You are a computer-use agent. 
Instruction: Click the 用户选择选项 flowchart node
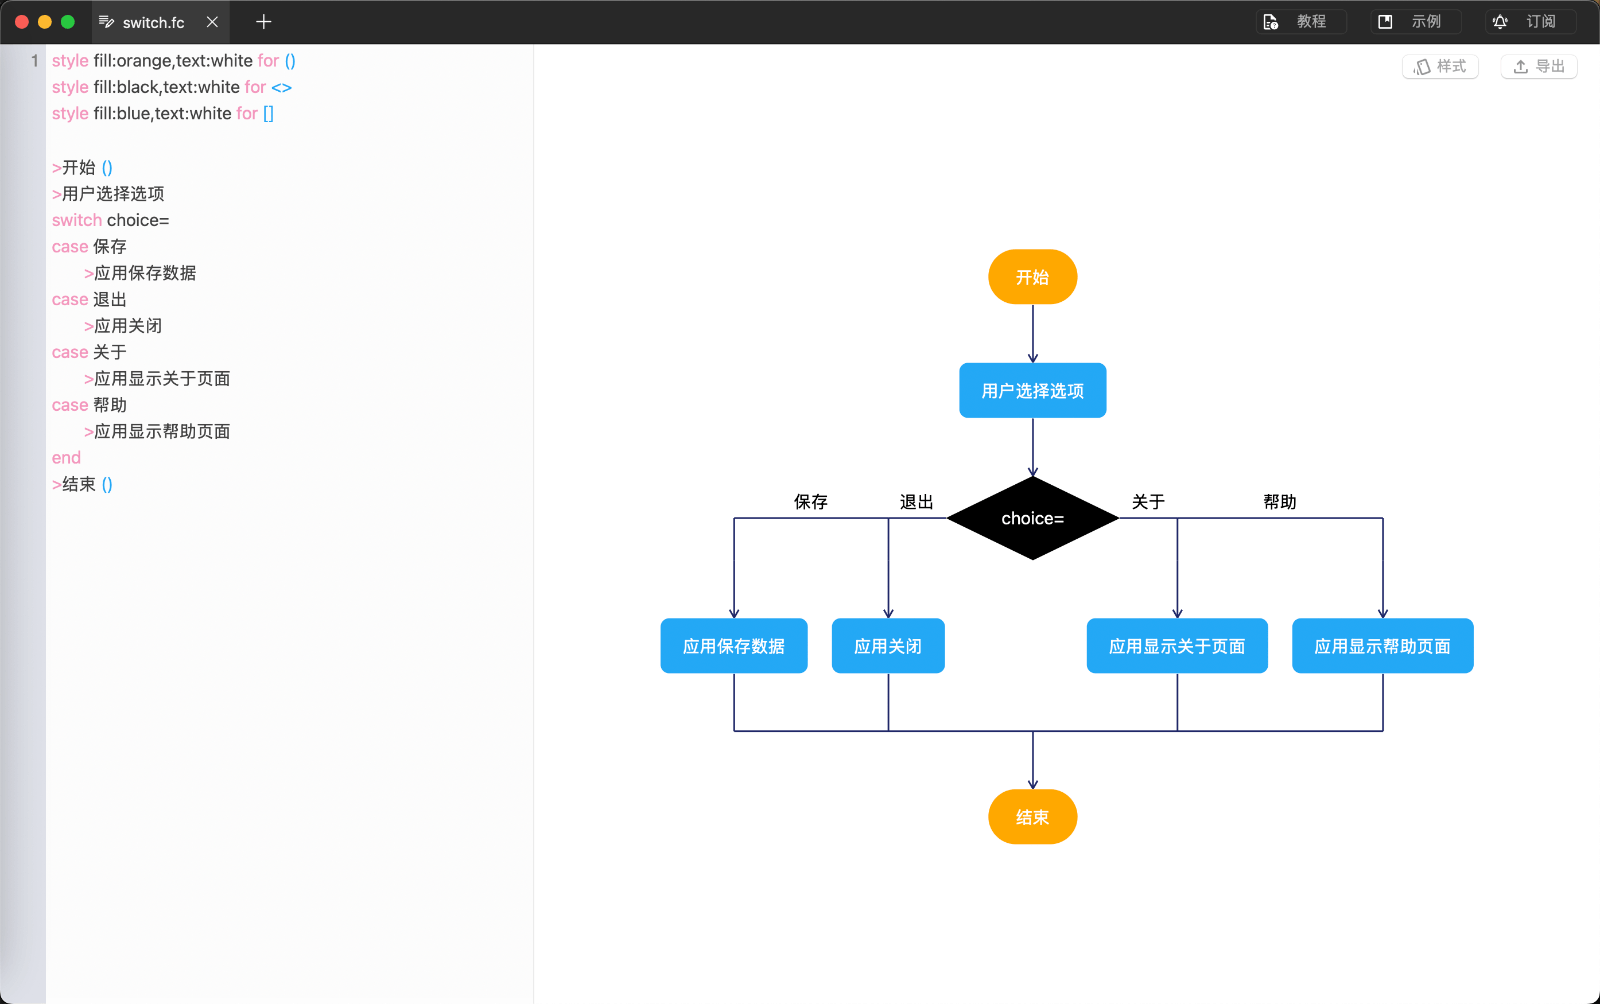point(1032,390)
